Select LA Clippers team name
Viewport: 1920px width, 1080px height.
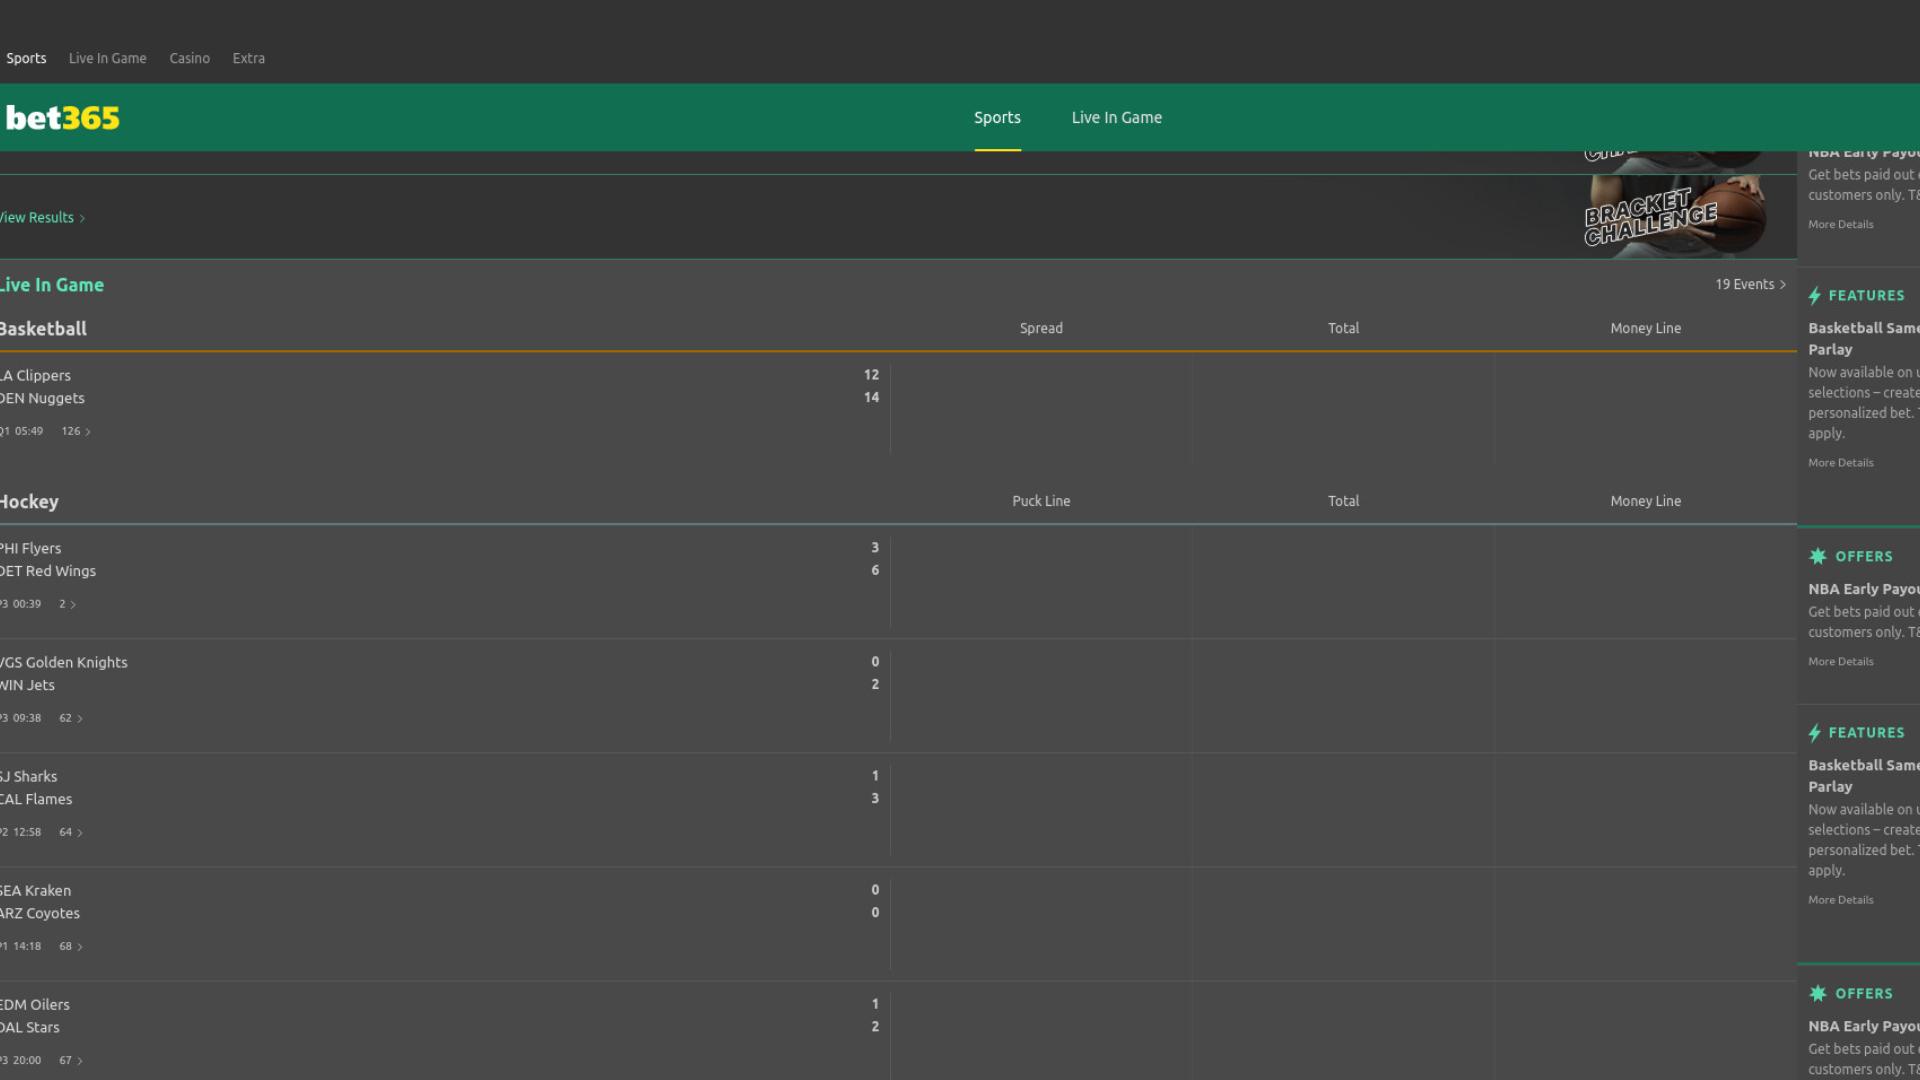(35, 376)
